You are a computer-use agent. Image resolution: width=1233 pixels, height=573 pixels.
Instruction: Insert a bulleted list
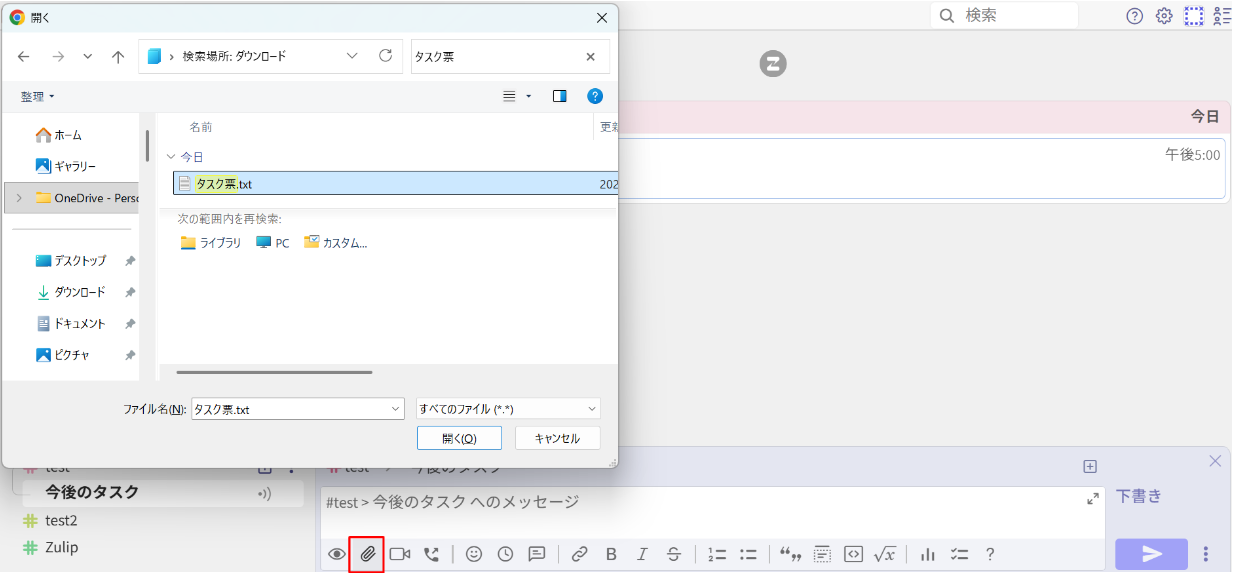pos(748,554)
